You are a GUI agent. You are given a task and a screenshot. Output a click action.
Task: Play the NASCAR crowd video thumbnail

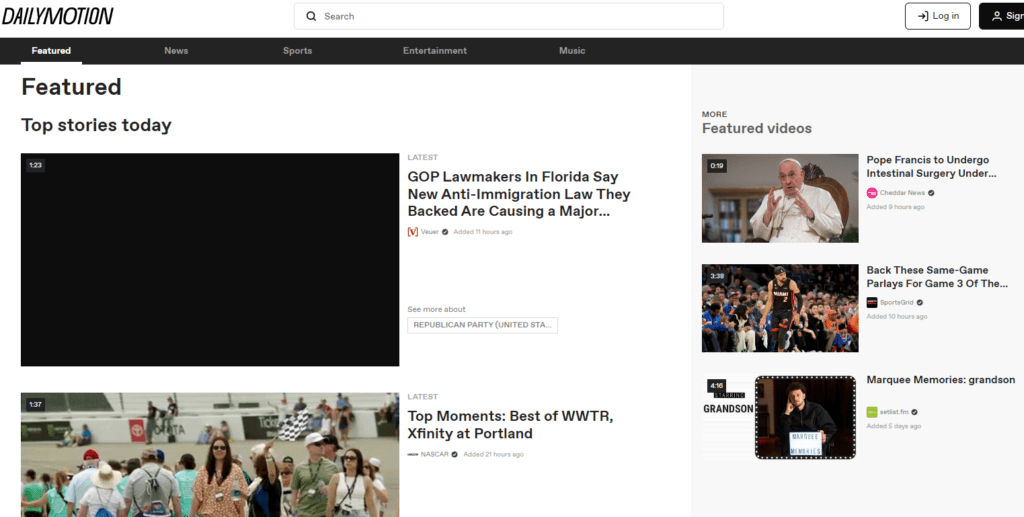(210, 455)
